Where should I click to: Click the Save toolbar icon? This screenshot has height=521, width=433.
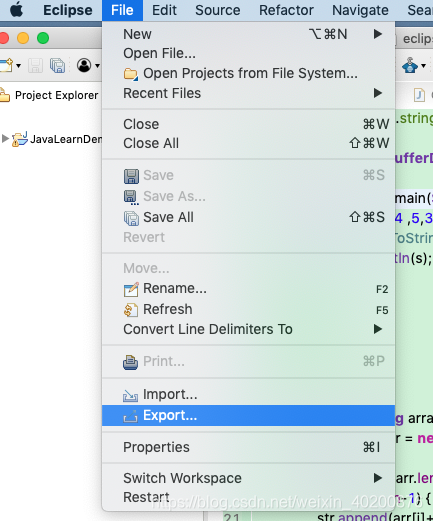click(x=35, y=65)
